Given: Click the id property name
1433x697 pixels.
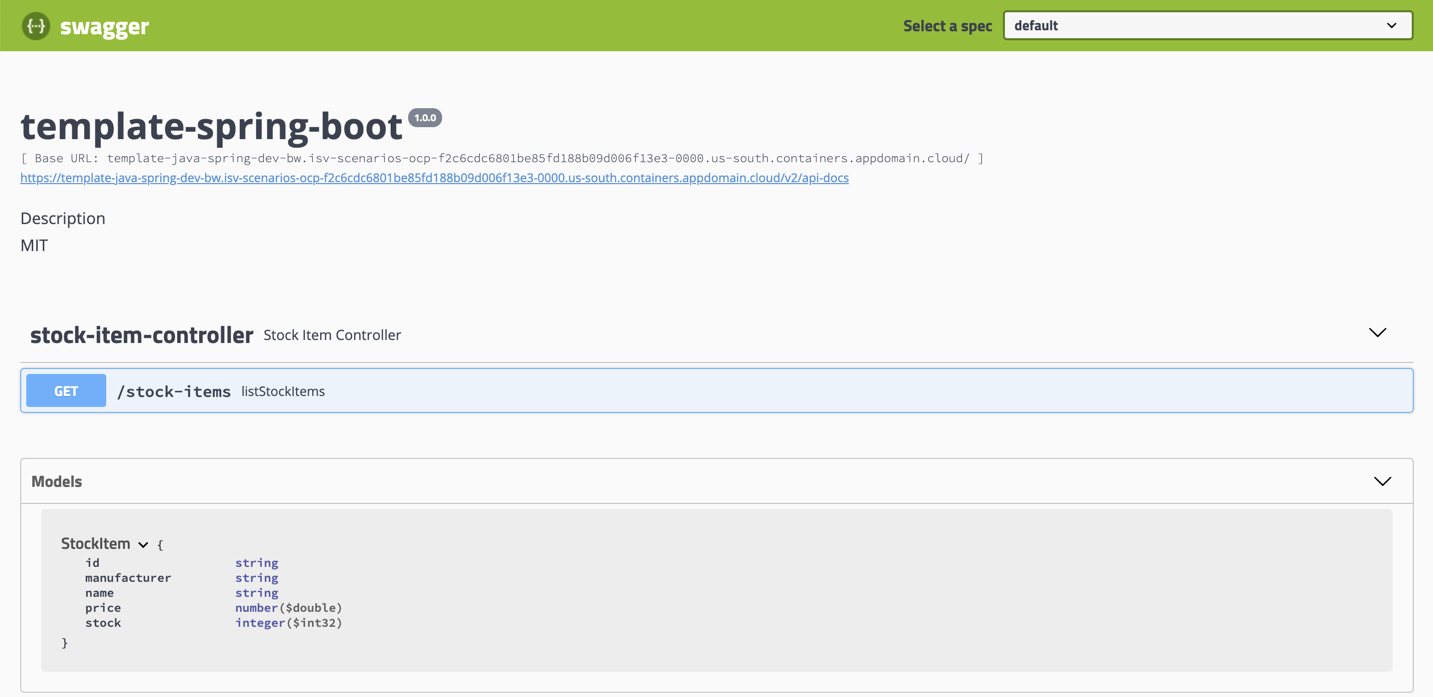Looking at the screenshot, I should [x=93, y=563].
